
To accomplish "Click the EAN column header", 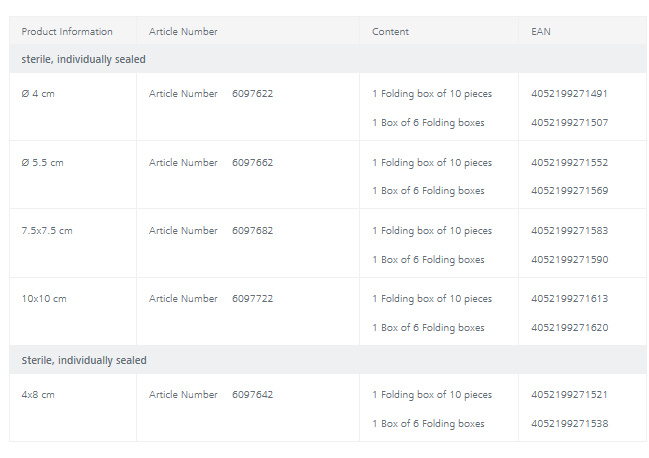I will [541, 32].
